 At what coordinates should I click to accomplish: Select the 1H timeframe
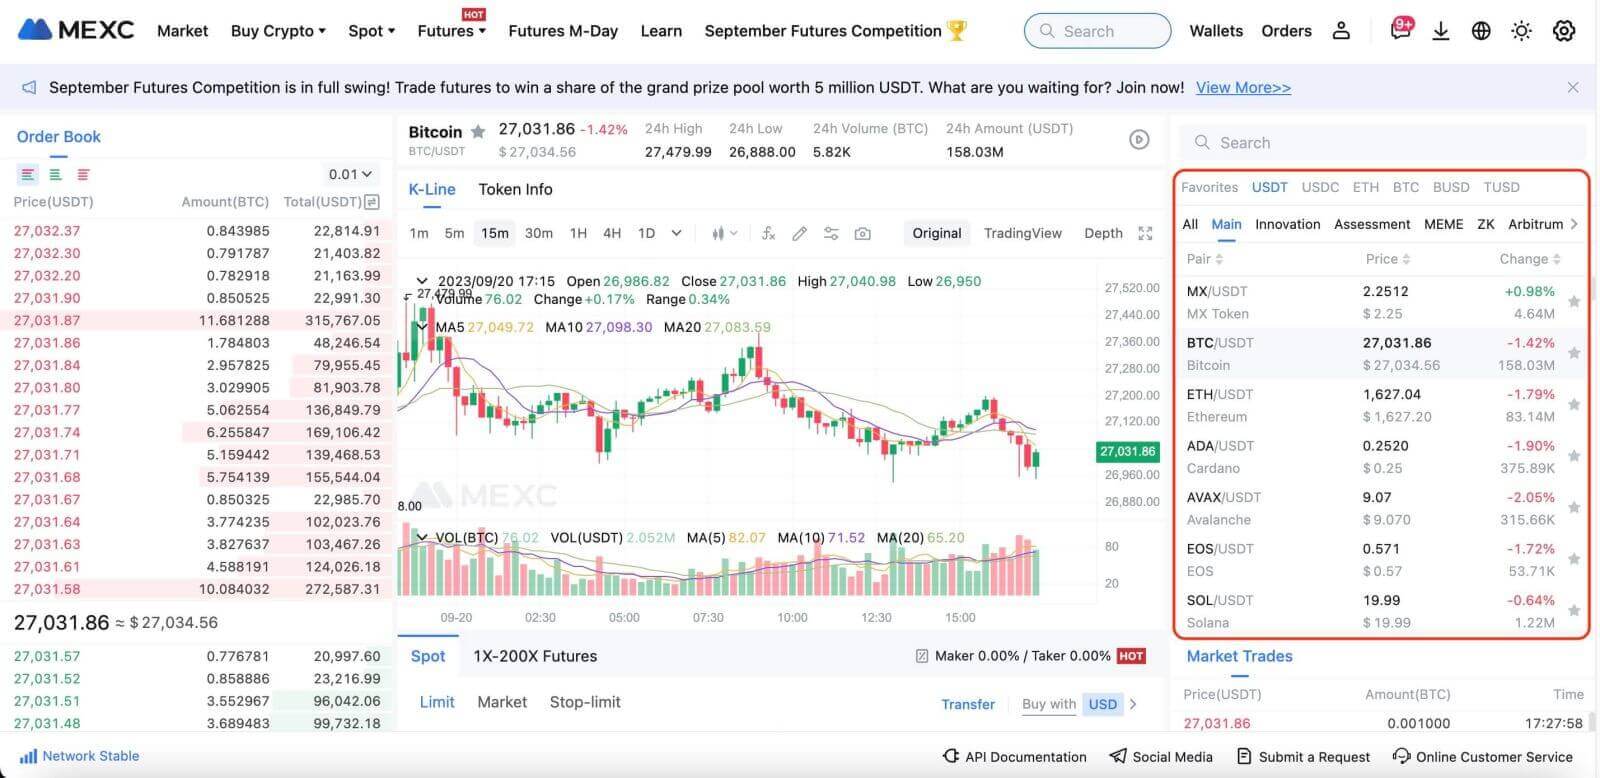pyautogui.click(x=578, y=233)
